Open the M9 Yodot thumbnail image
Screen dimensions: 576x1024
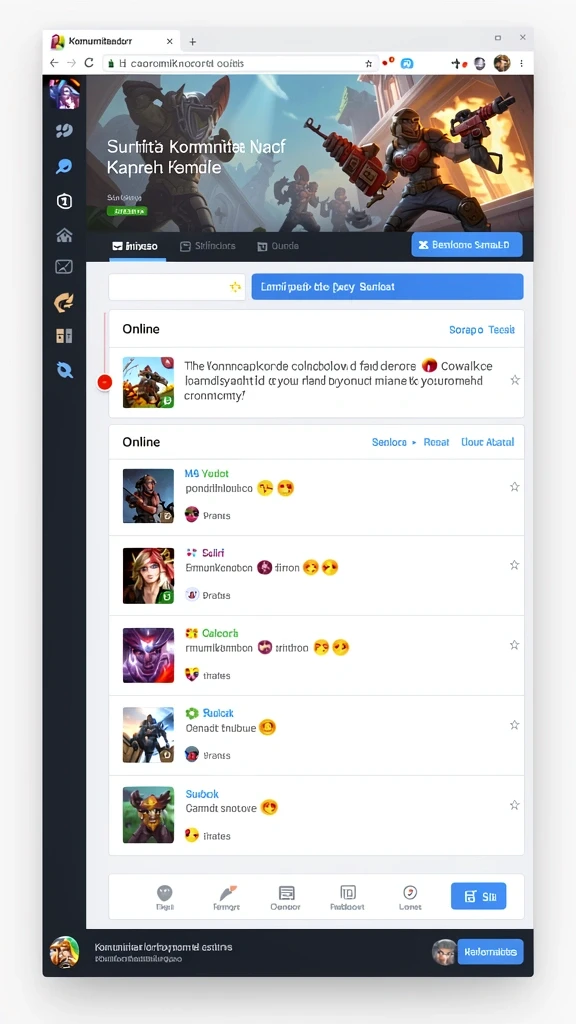(x=148, y=496)
